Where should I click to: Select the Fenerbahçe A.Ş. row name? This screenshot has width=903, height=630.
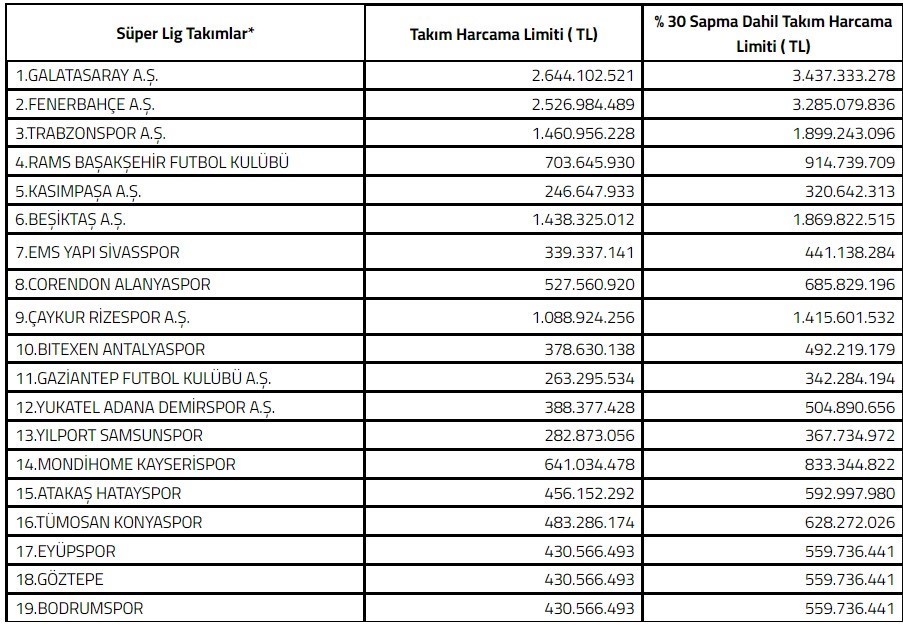pyautogui.click(x=85, y=104)
